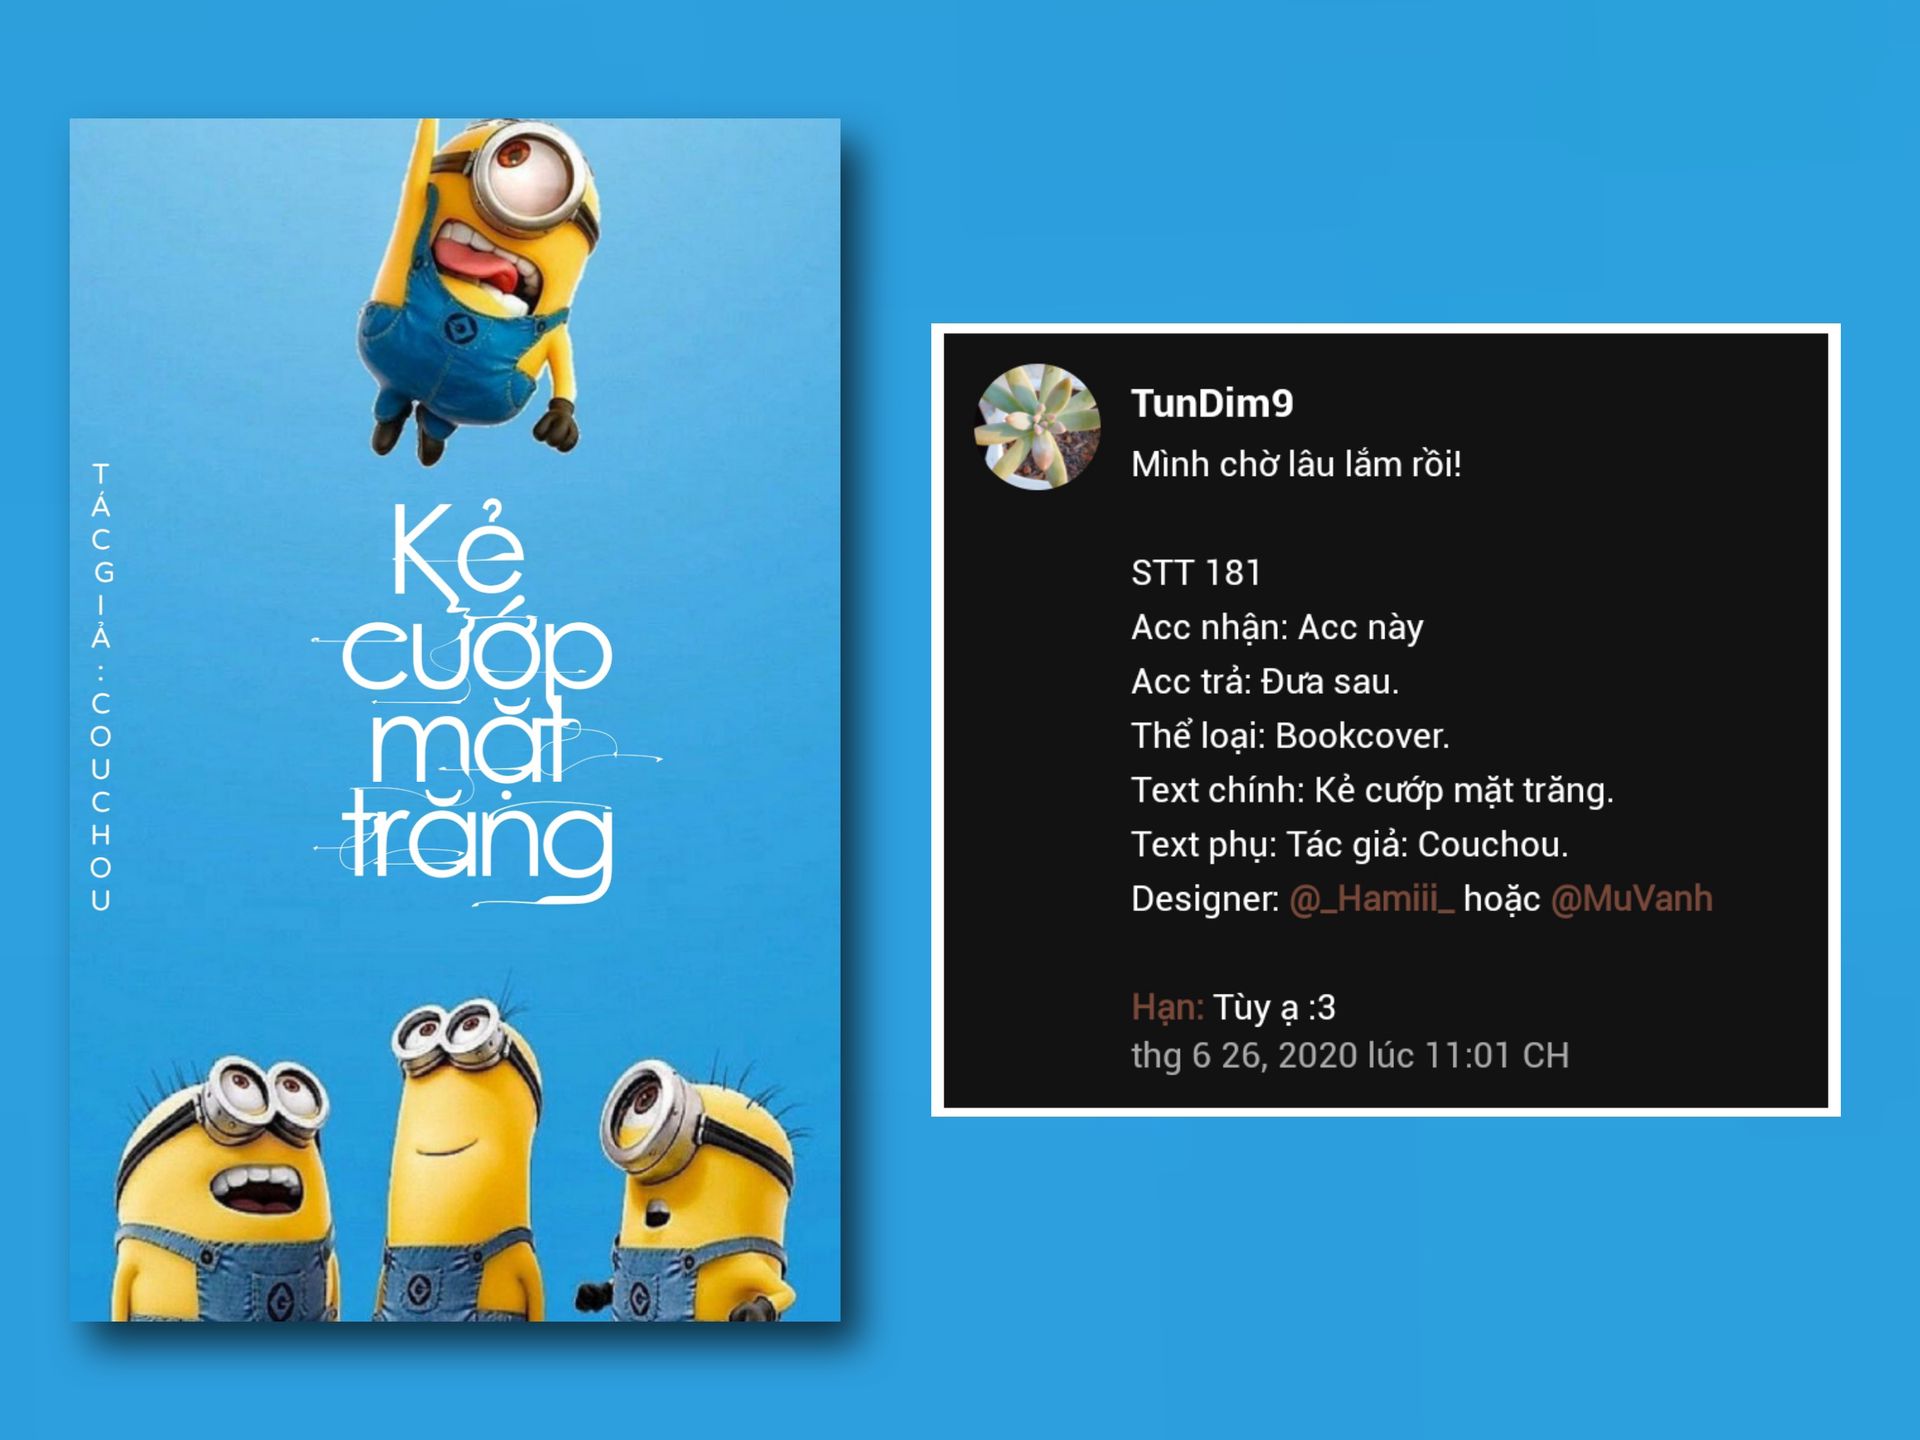Click the comment timestamp 'thg 6 26, 2020 lúc 11:01 CH'

1350,1055
